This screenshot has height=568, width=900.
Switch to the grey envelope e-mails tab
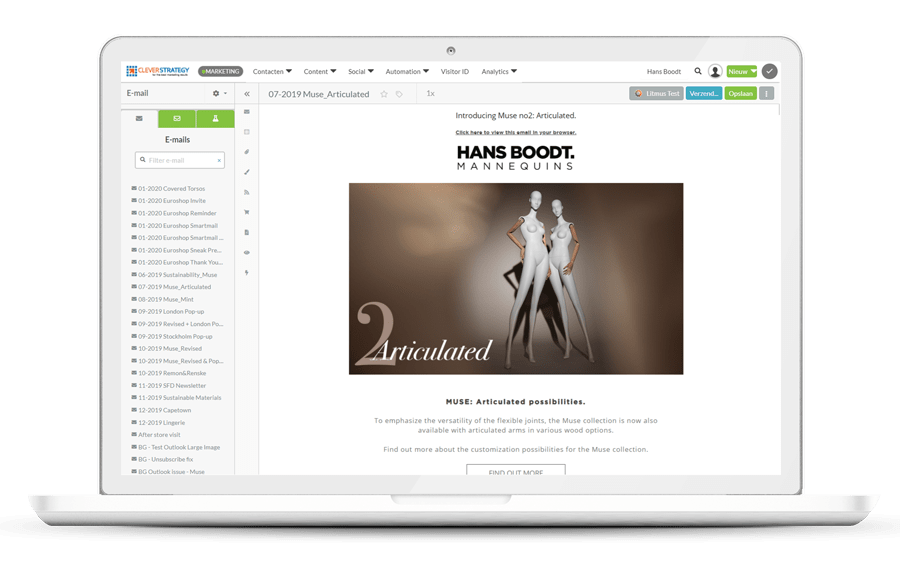[139, 119]
